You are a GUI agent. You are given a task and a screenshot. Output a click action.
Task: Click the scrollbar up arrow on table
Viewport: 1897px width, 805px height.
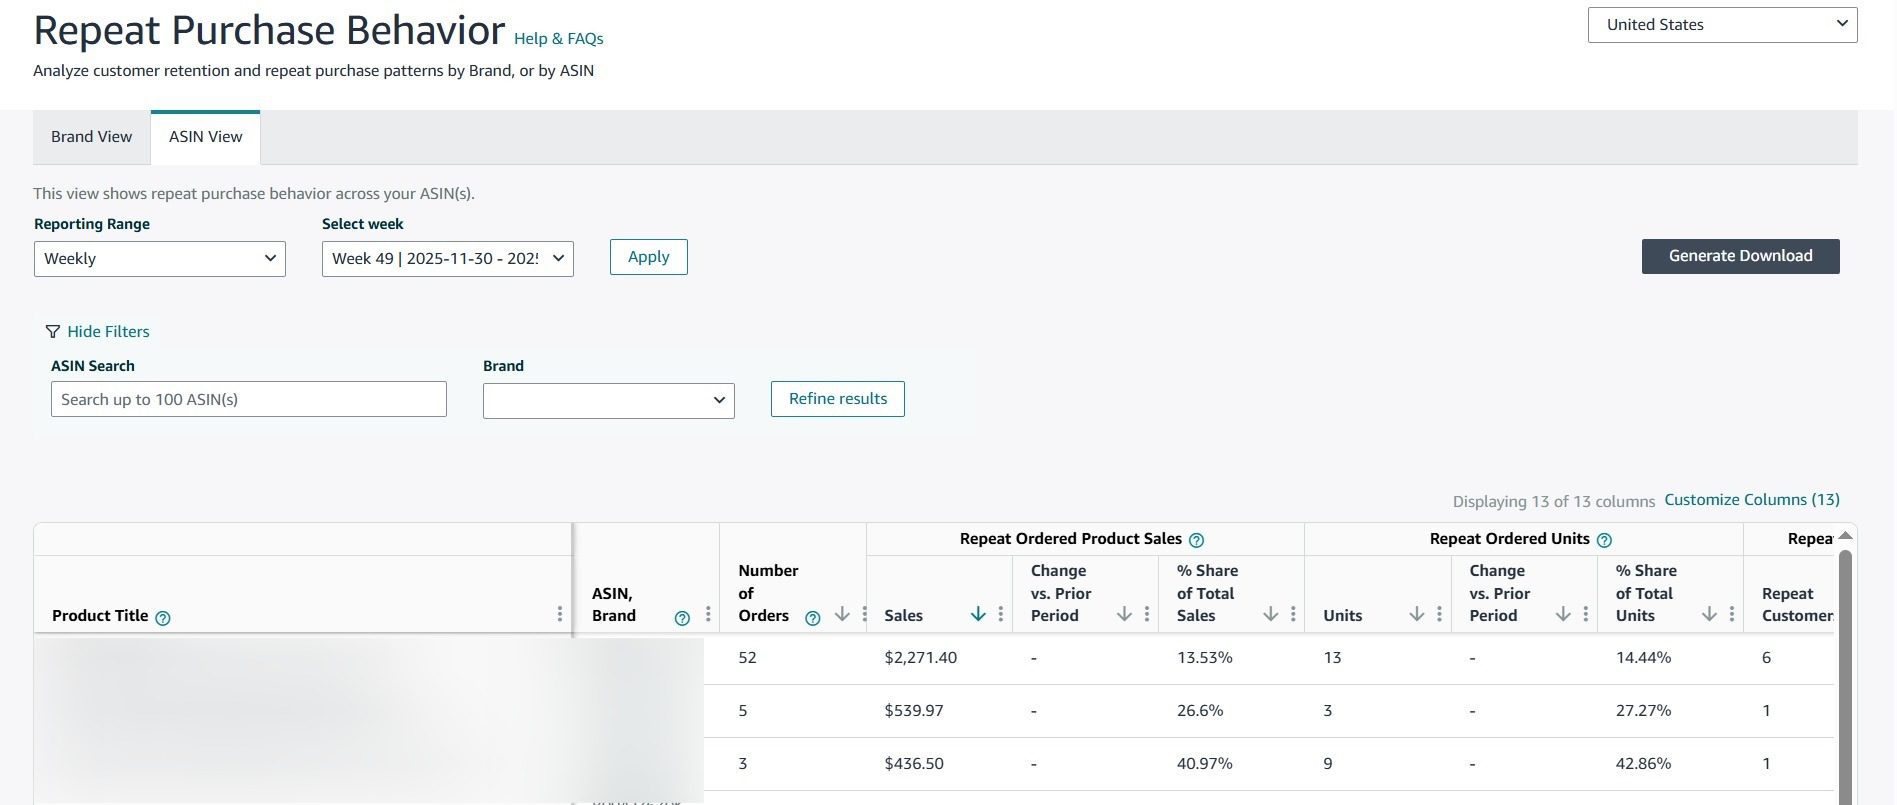click(1845, 536)
